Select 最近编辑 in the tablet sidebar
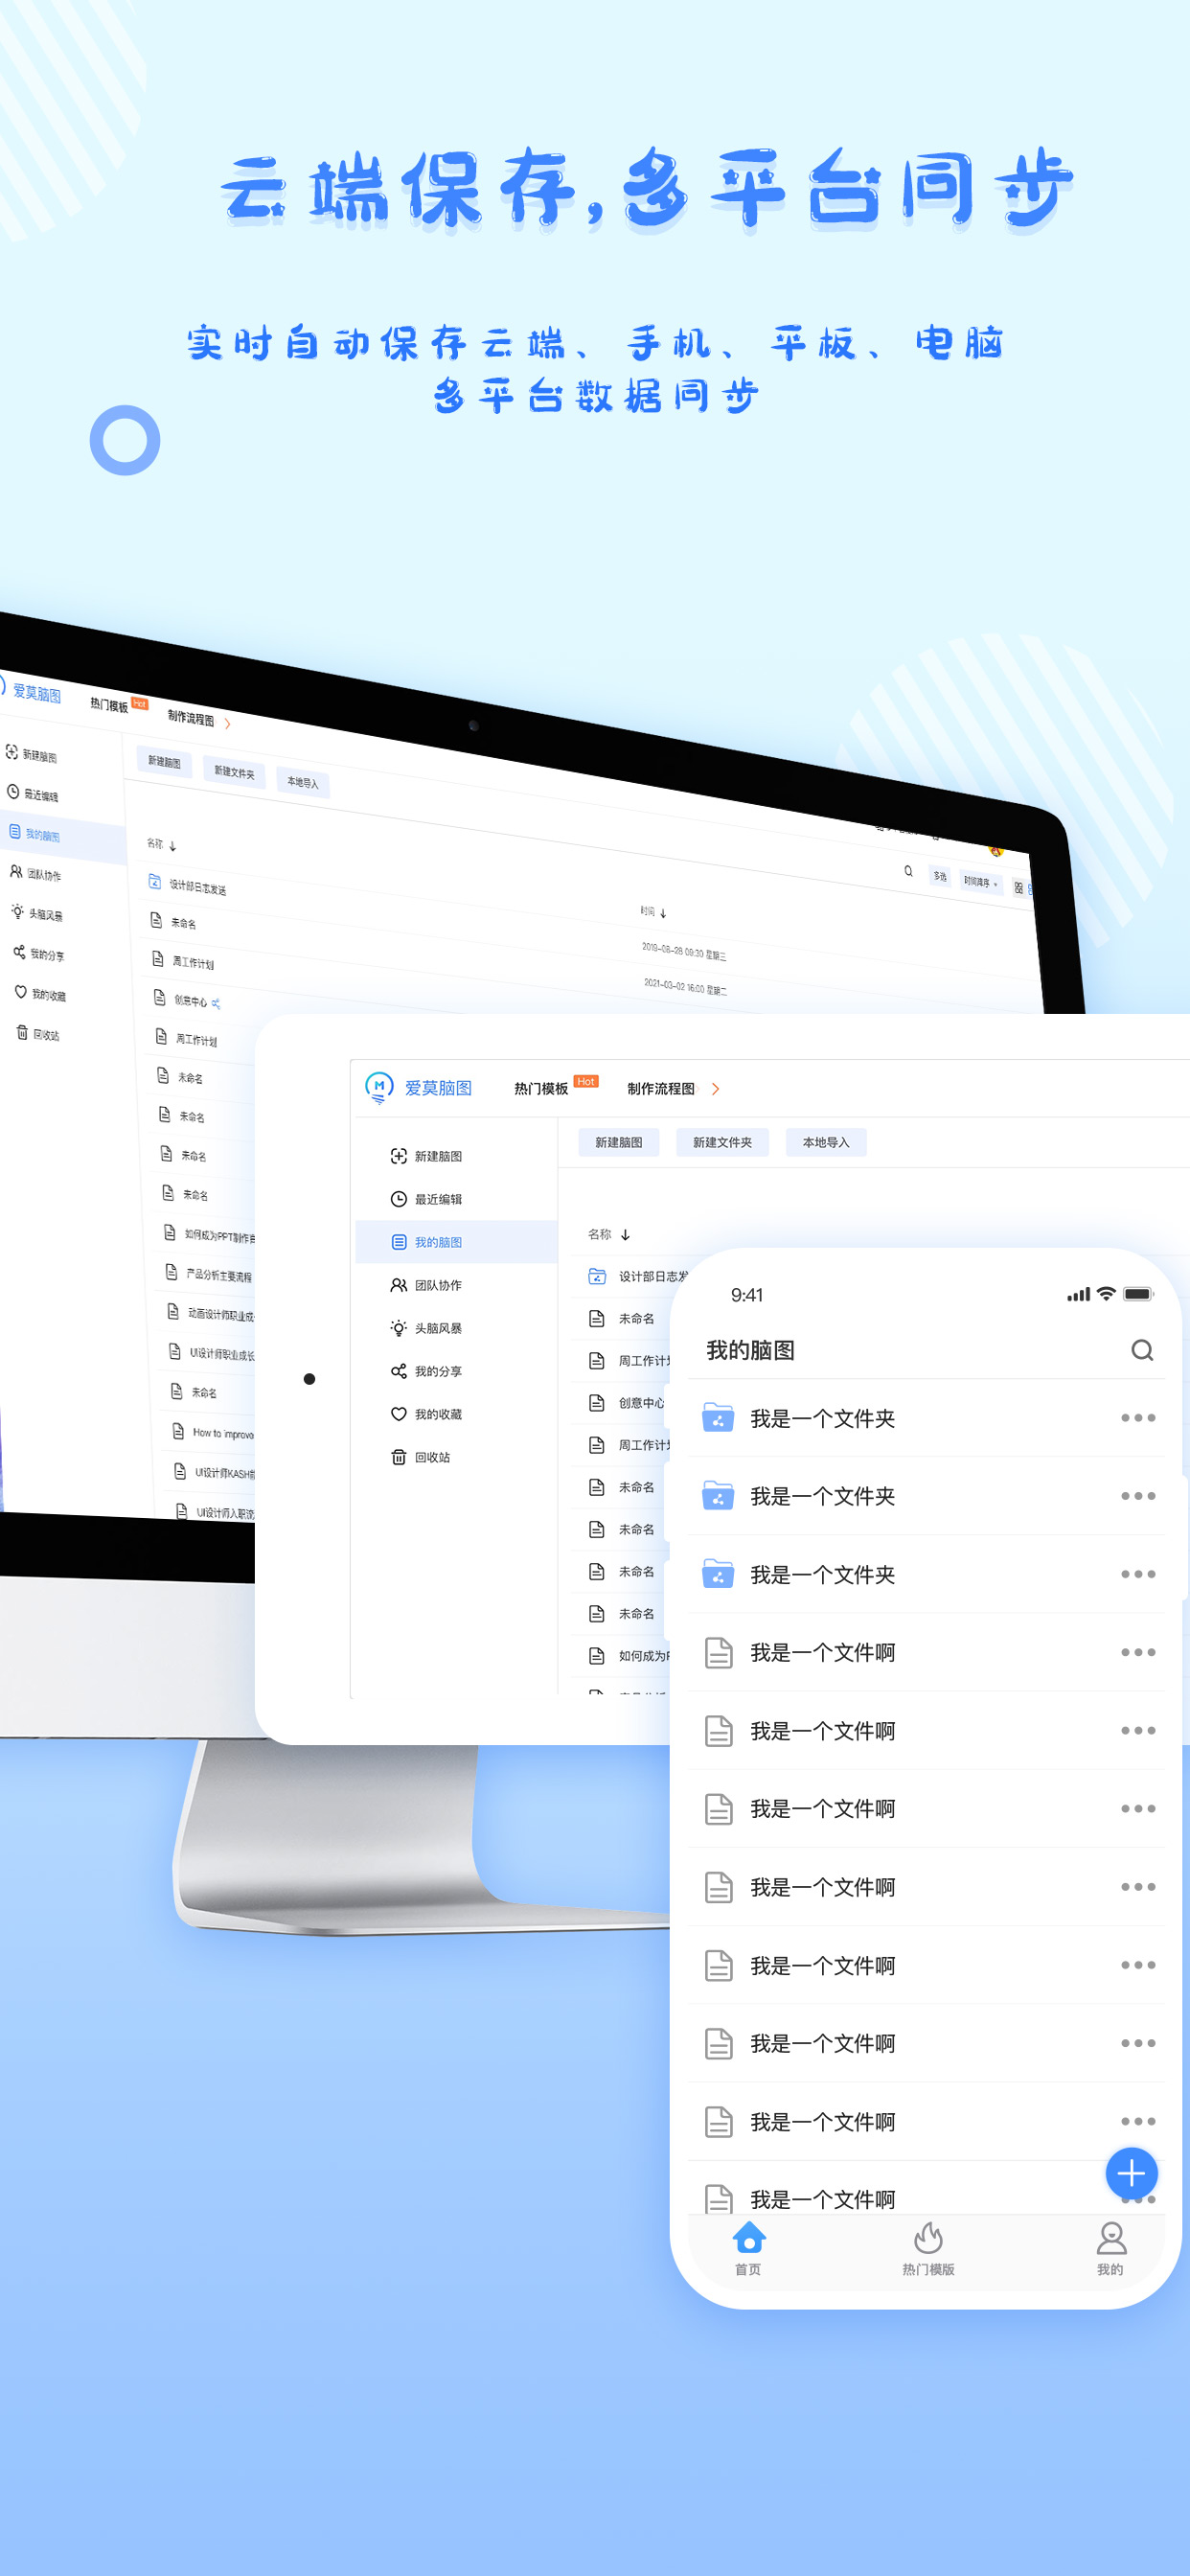Screen dimensions: 1190x2576 point(427,1199)
